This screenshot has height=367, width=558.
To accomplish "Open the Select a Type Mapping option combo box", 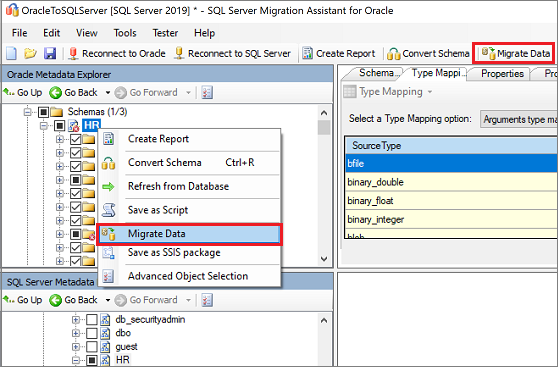I will click(519, 119).
